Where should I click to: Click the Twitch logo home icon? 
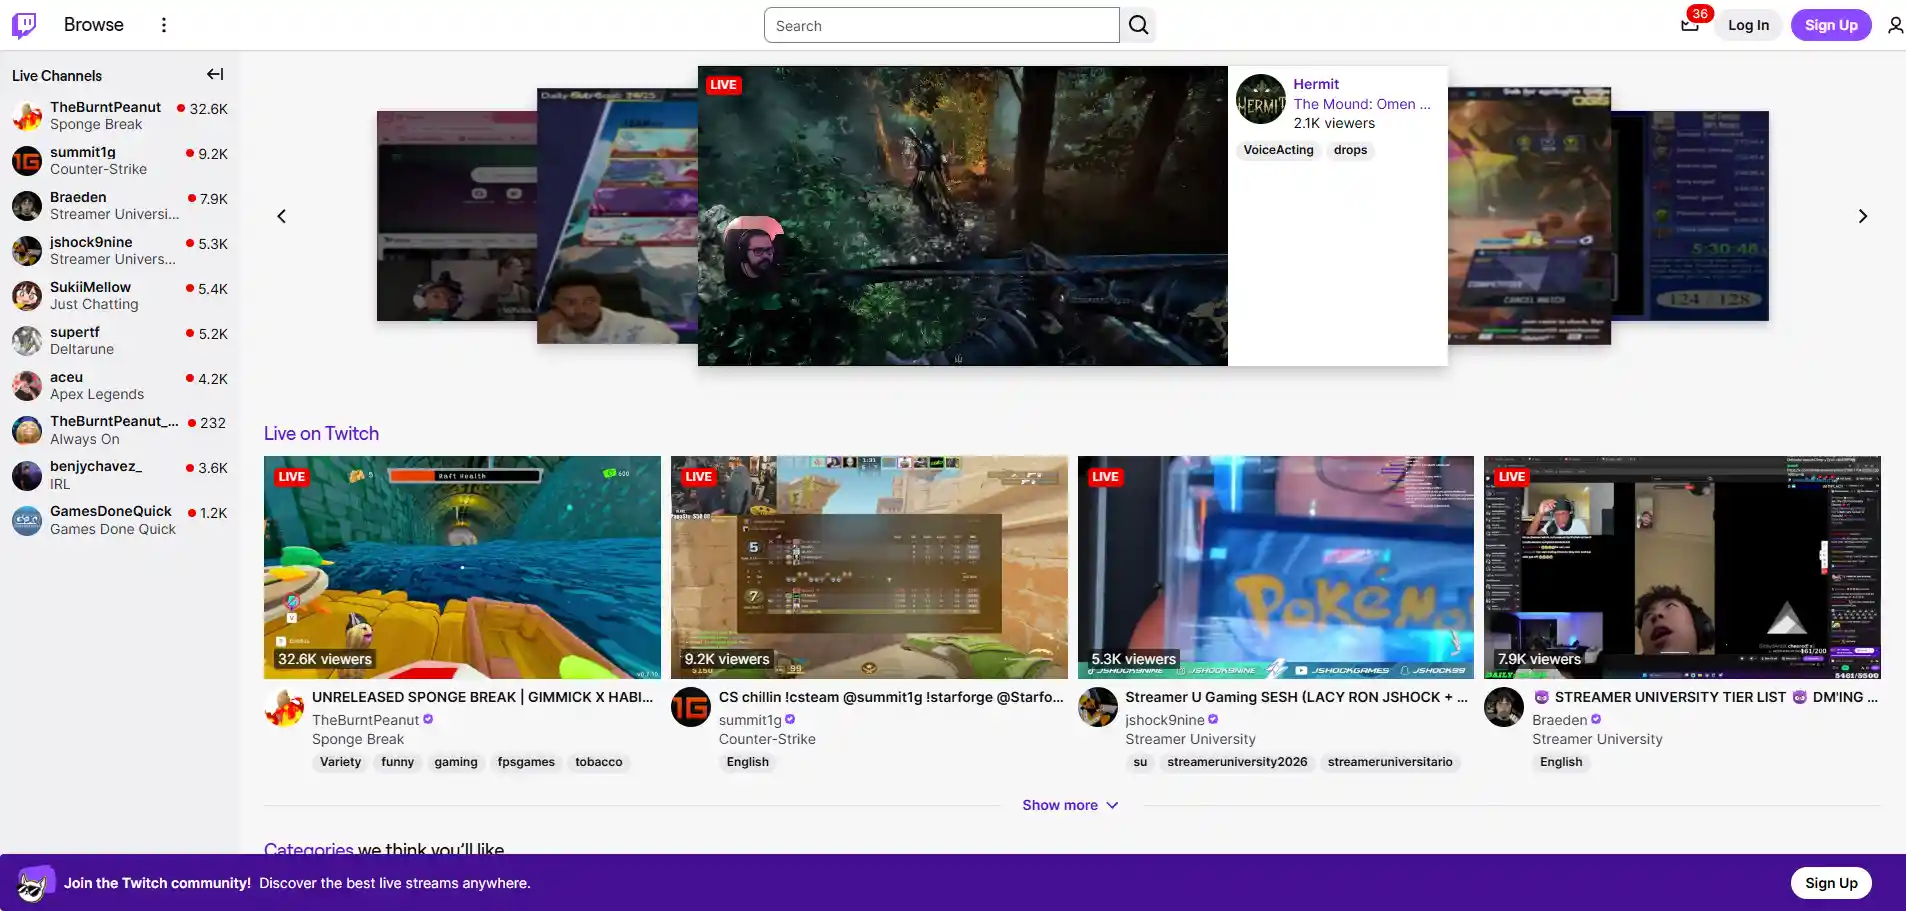pos(24,25)
